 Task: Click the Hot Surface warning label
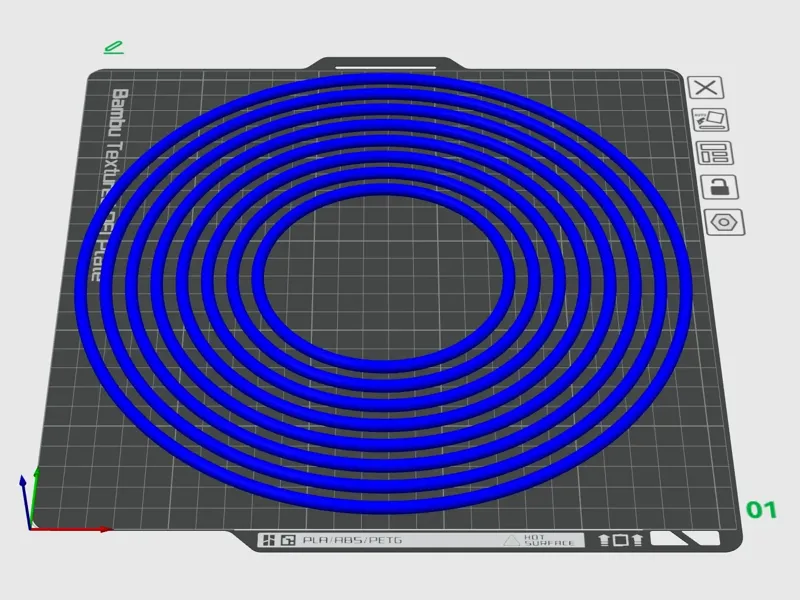coord(539,540)
